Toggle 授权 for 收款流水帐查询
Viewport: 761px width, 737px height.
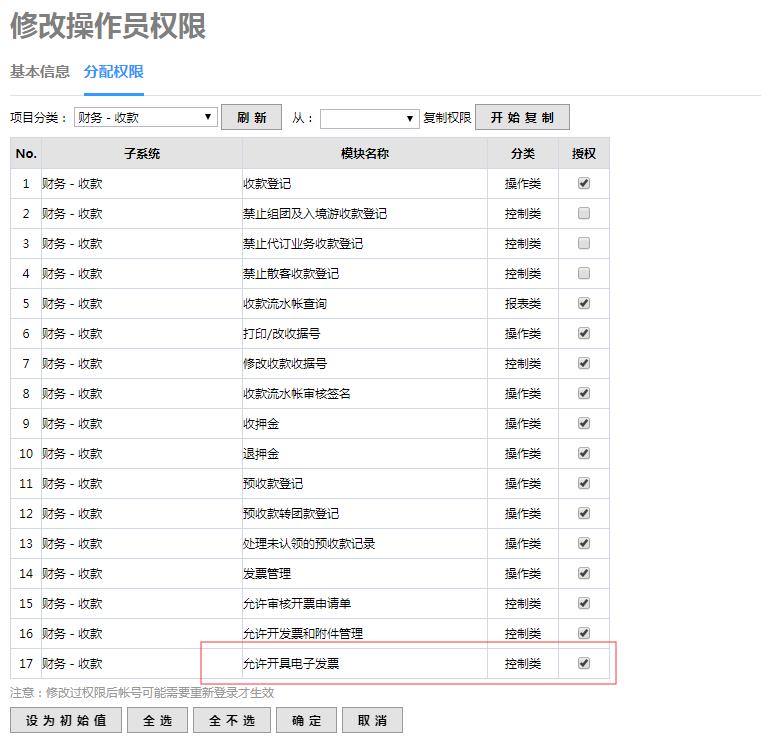click(x=584, y=304)
